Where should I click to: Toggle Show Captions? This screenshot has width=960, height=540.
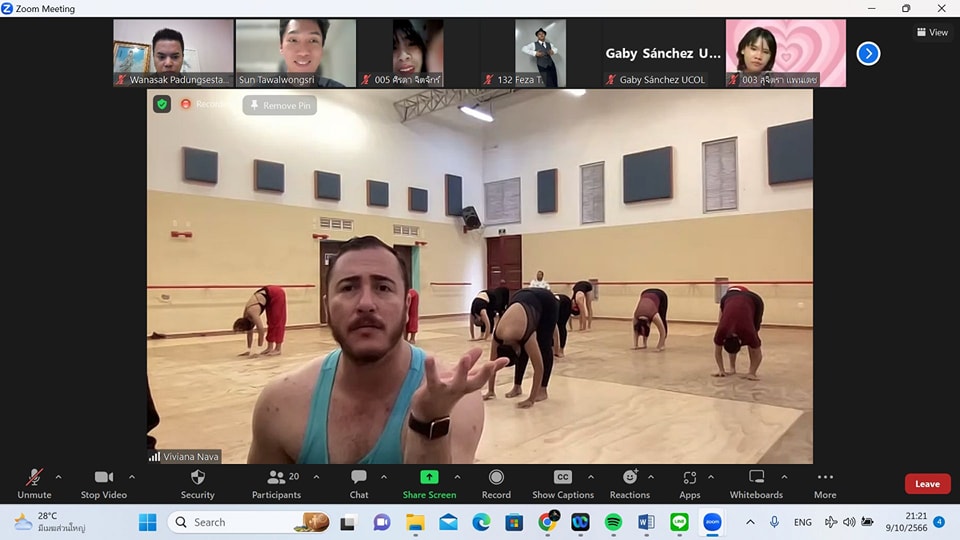coord(563,479)
